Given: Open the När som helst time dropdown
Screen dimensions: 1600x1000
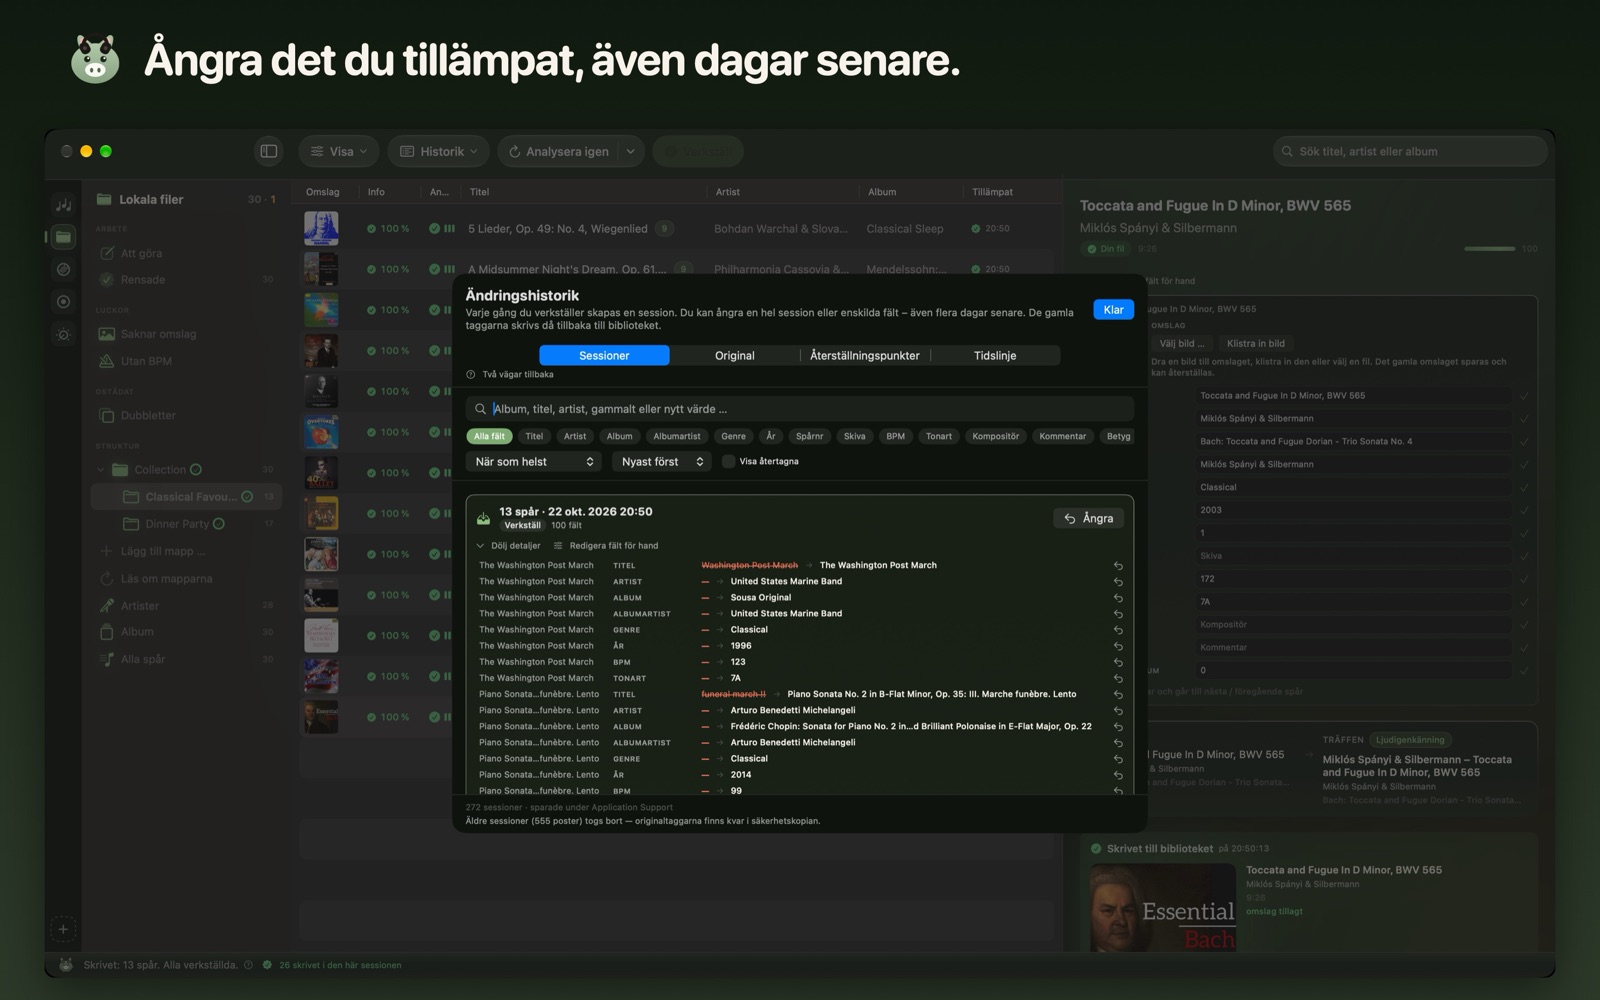Looking at the screenshot, I should pos(534,461).
